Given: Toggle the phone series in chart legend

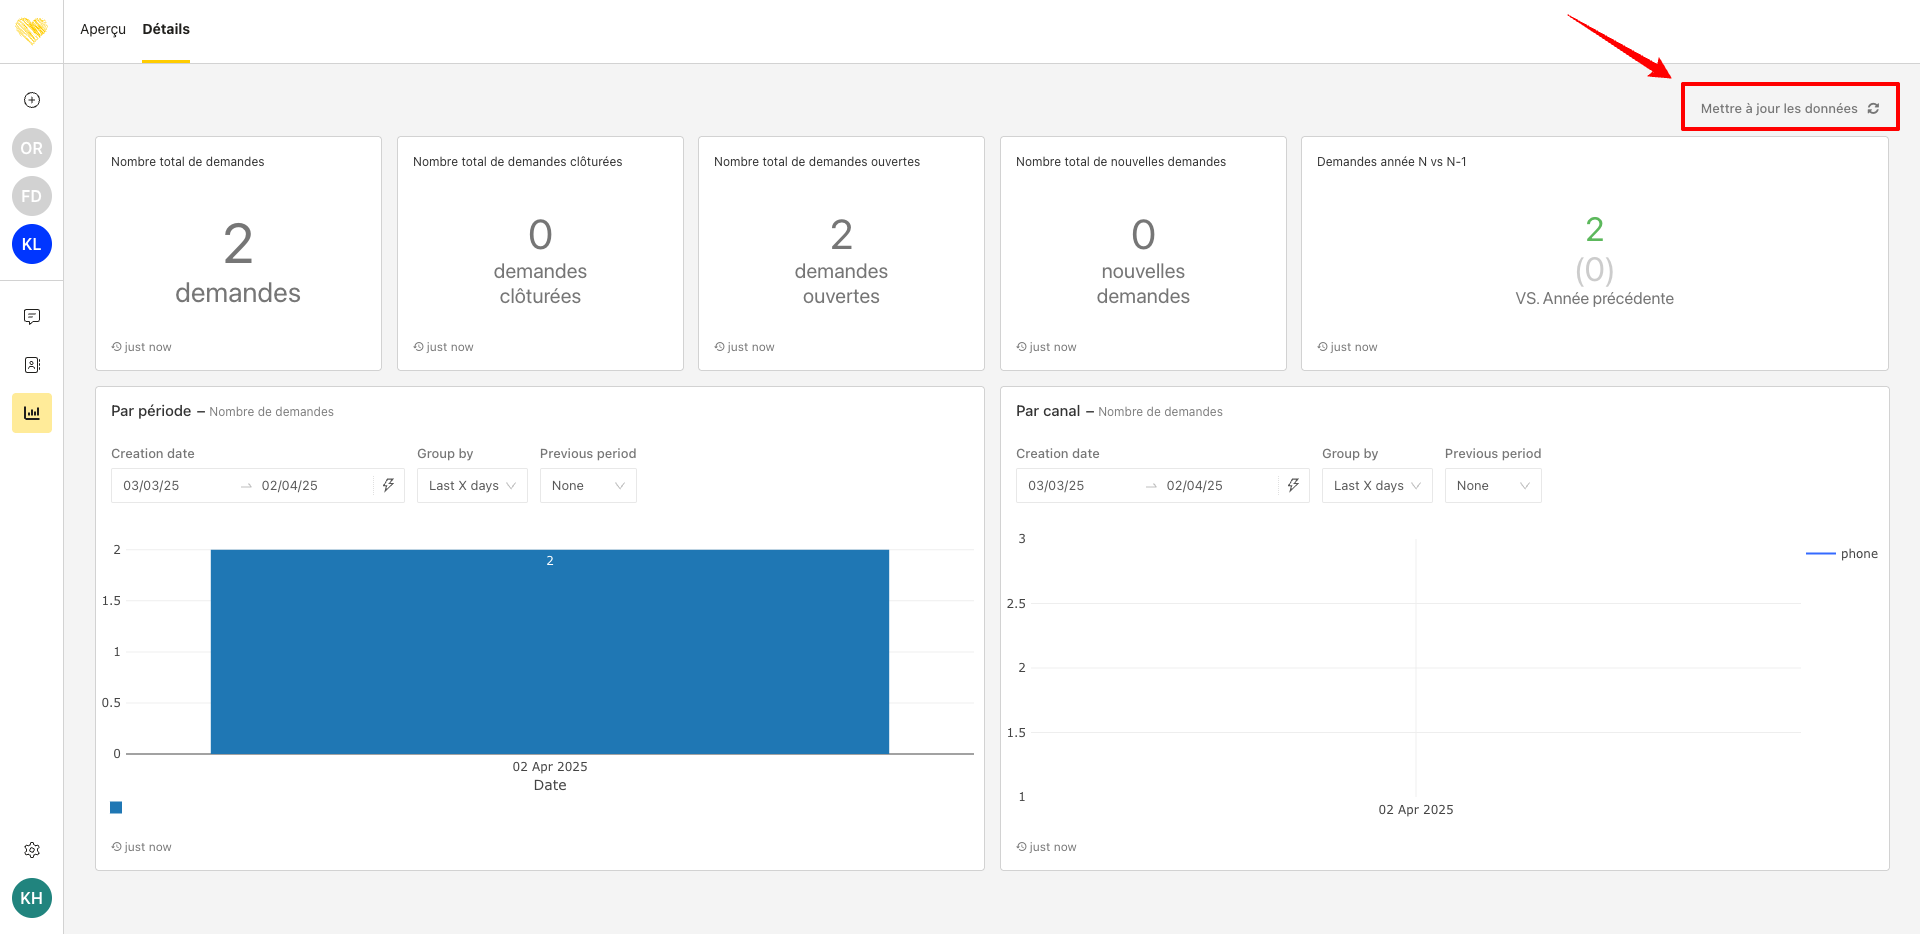Looking at the screenshot, I should 1842,554.
